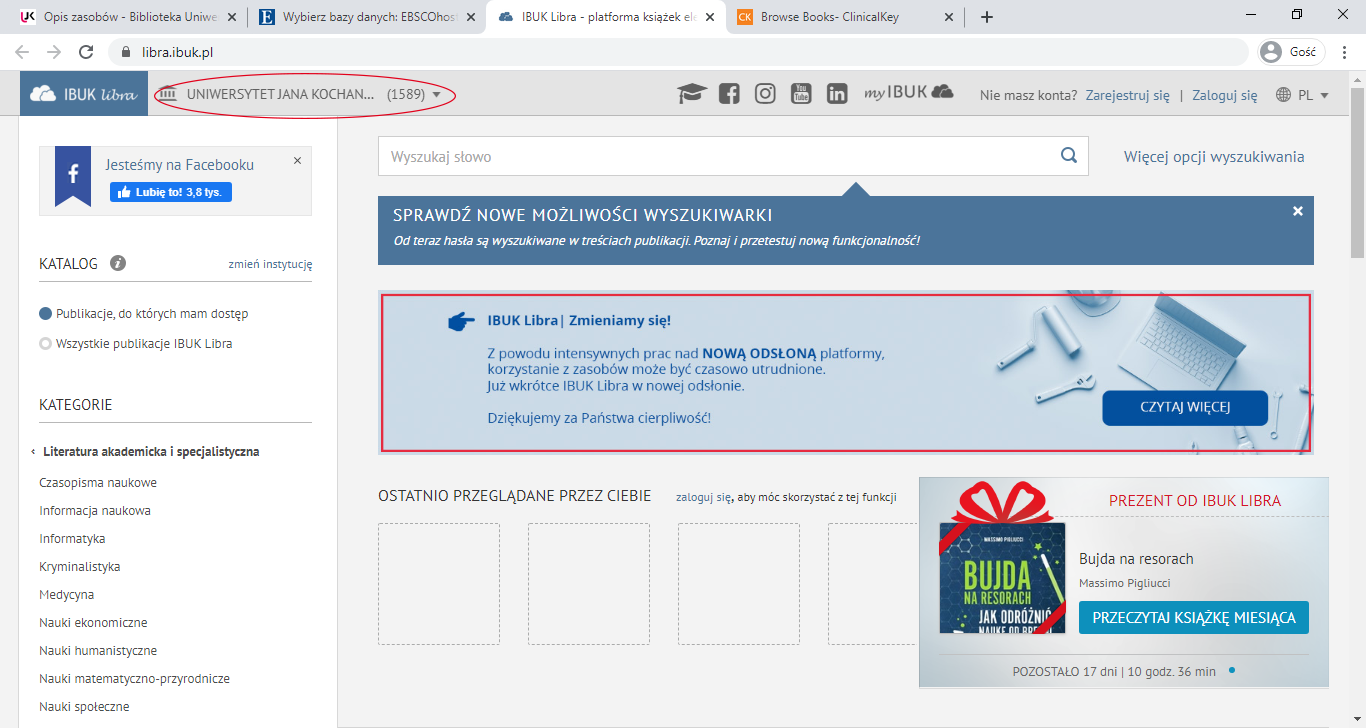This screenshot has height=728, width=1366.
Task: Click the Katalog info icon
Action: [x=118, y=264]
